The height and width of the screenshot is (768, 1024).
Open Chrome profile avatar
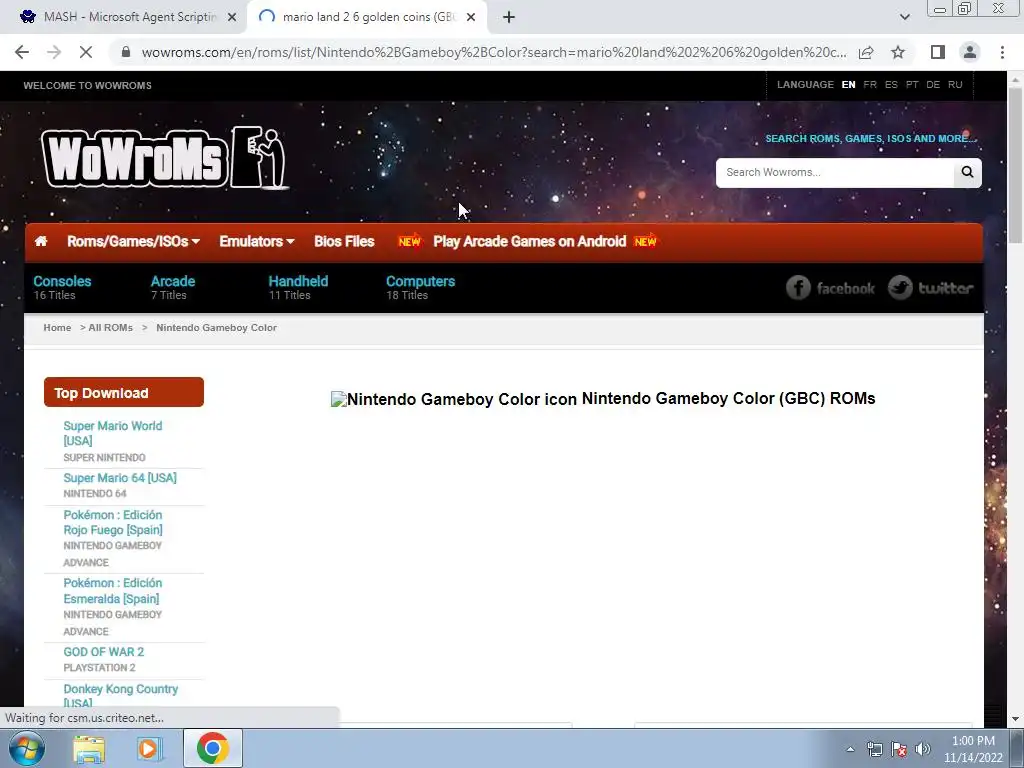tap(970, 52)
